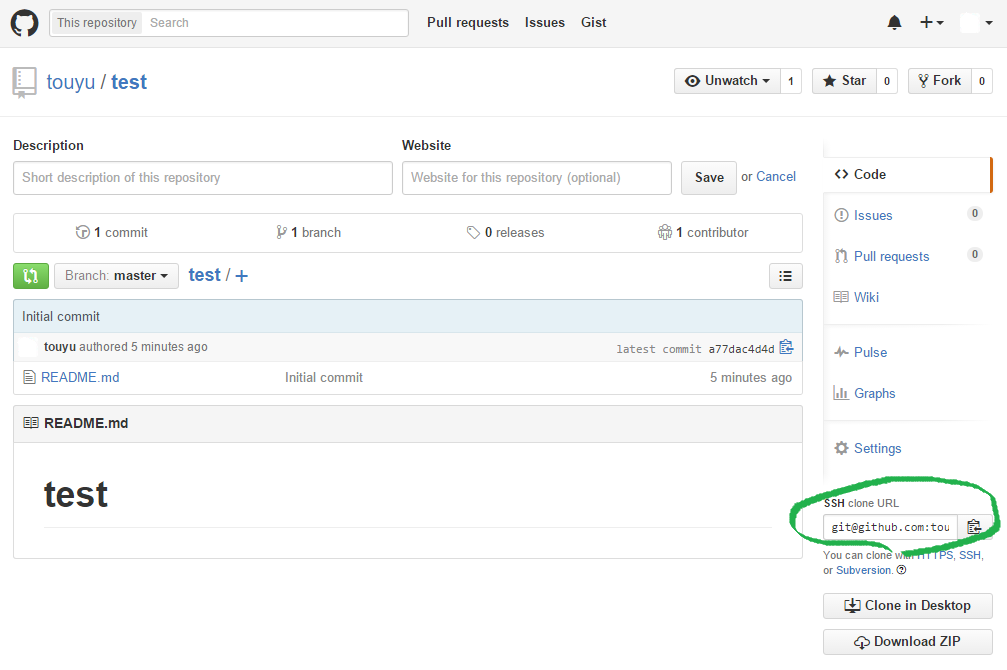Switch clone URL to Subversion
Image resolution: width=1007 pixels, height=670 pixels.
coord(864,570)
